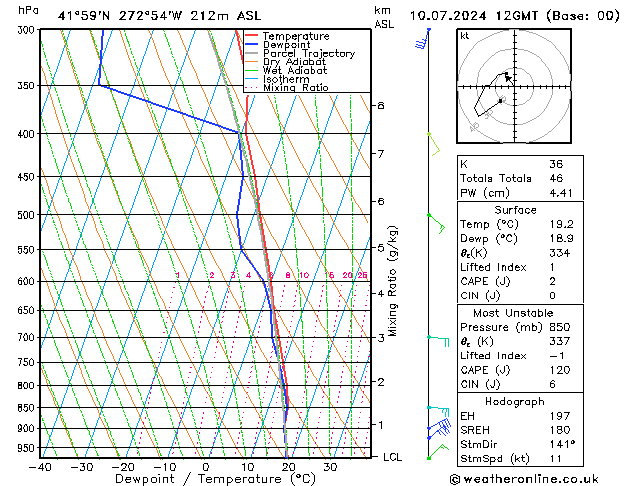Click the Mixing Ratio legend entry
The height and width of the screenshot is (486, 629).
tap(296, 87)
